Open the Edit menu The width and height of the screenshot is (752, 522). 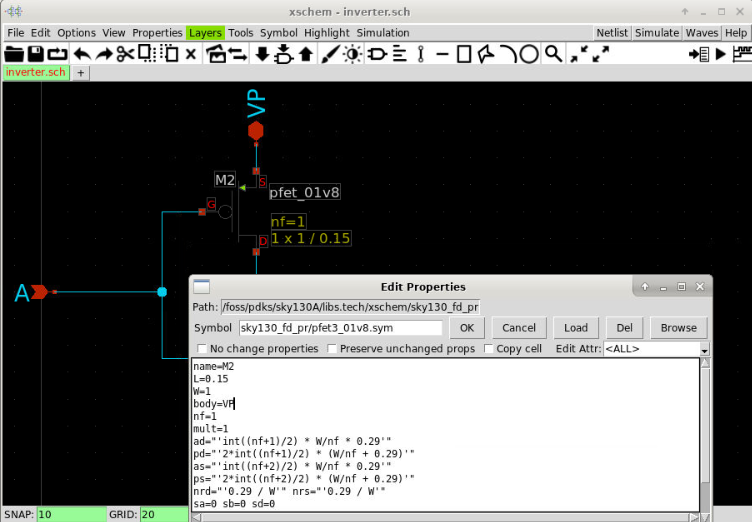40,33
